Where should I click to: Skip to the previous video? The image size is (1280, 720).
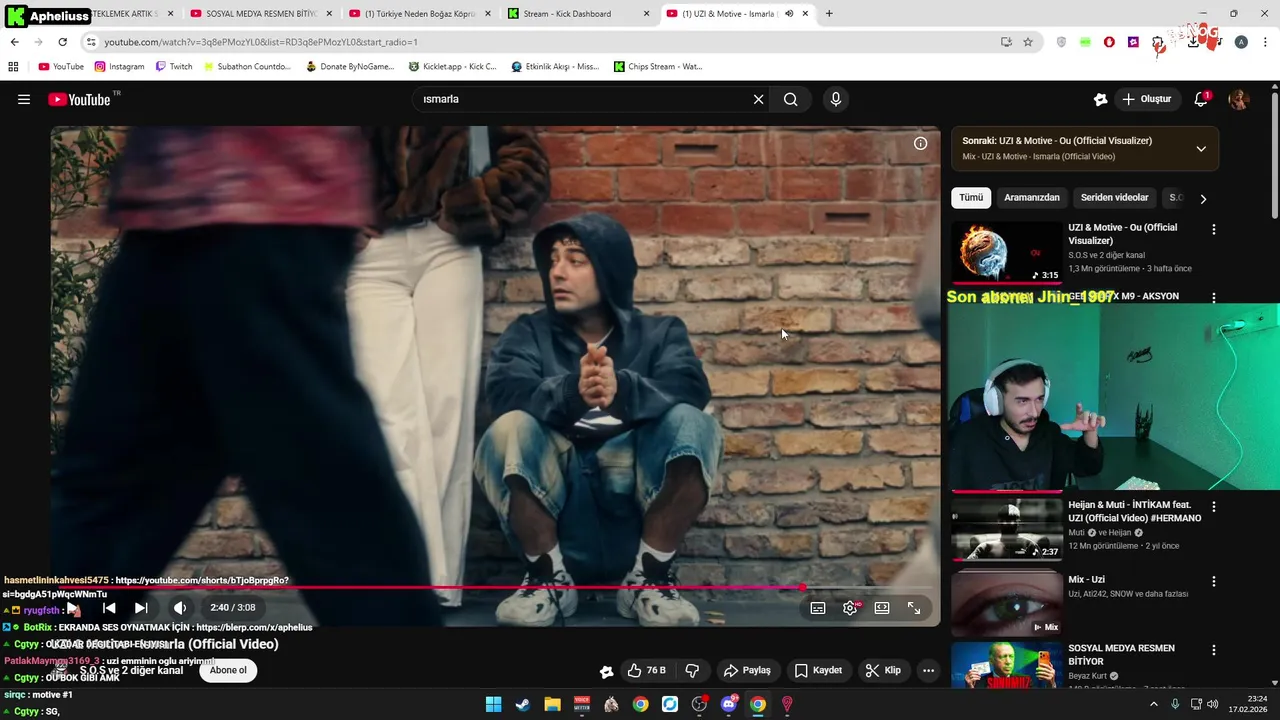click(109, 607)
